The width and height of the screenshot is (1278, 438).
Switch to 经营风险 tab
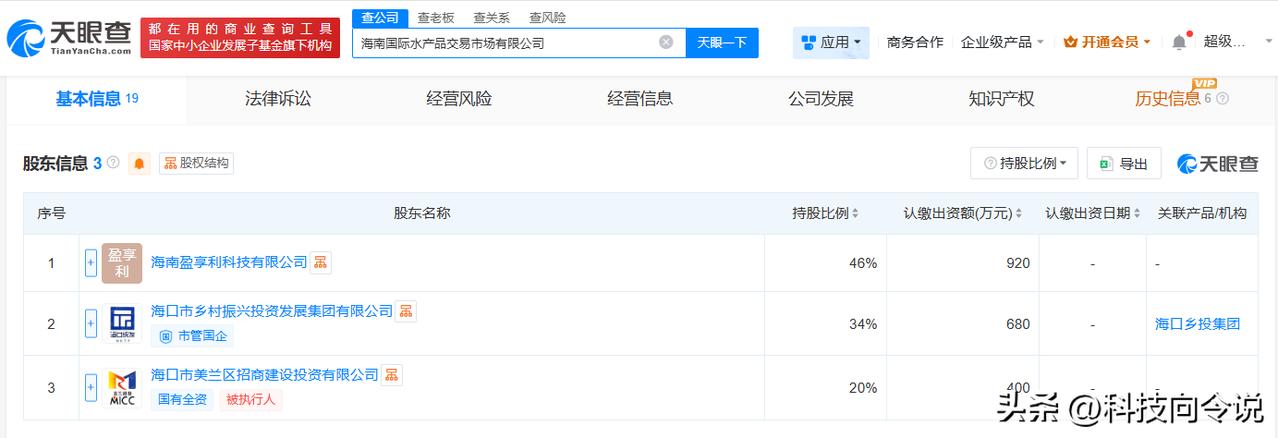click(459, 98)
